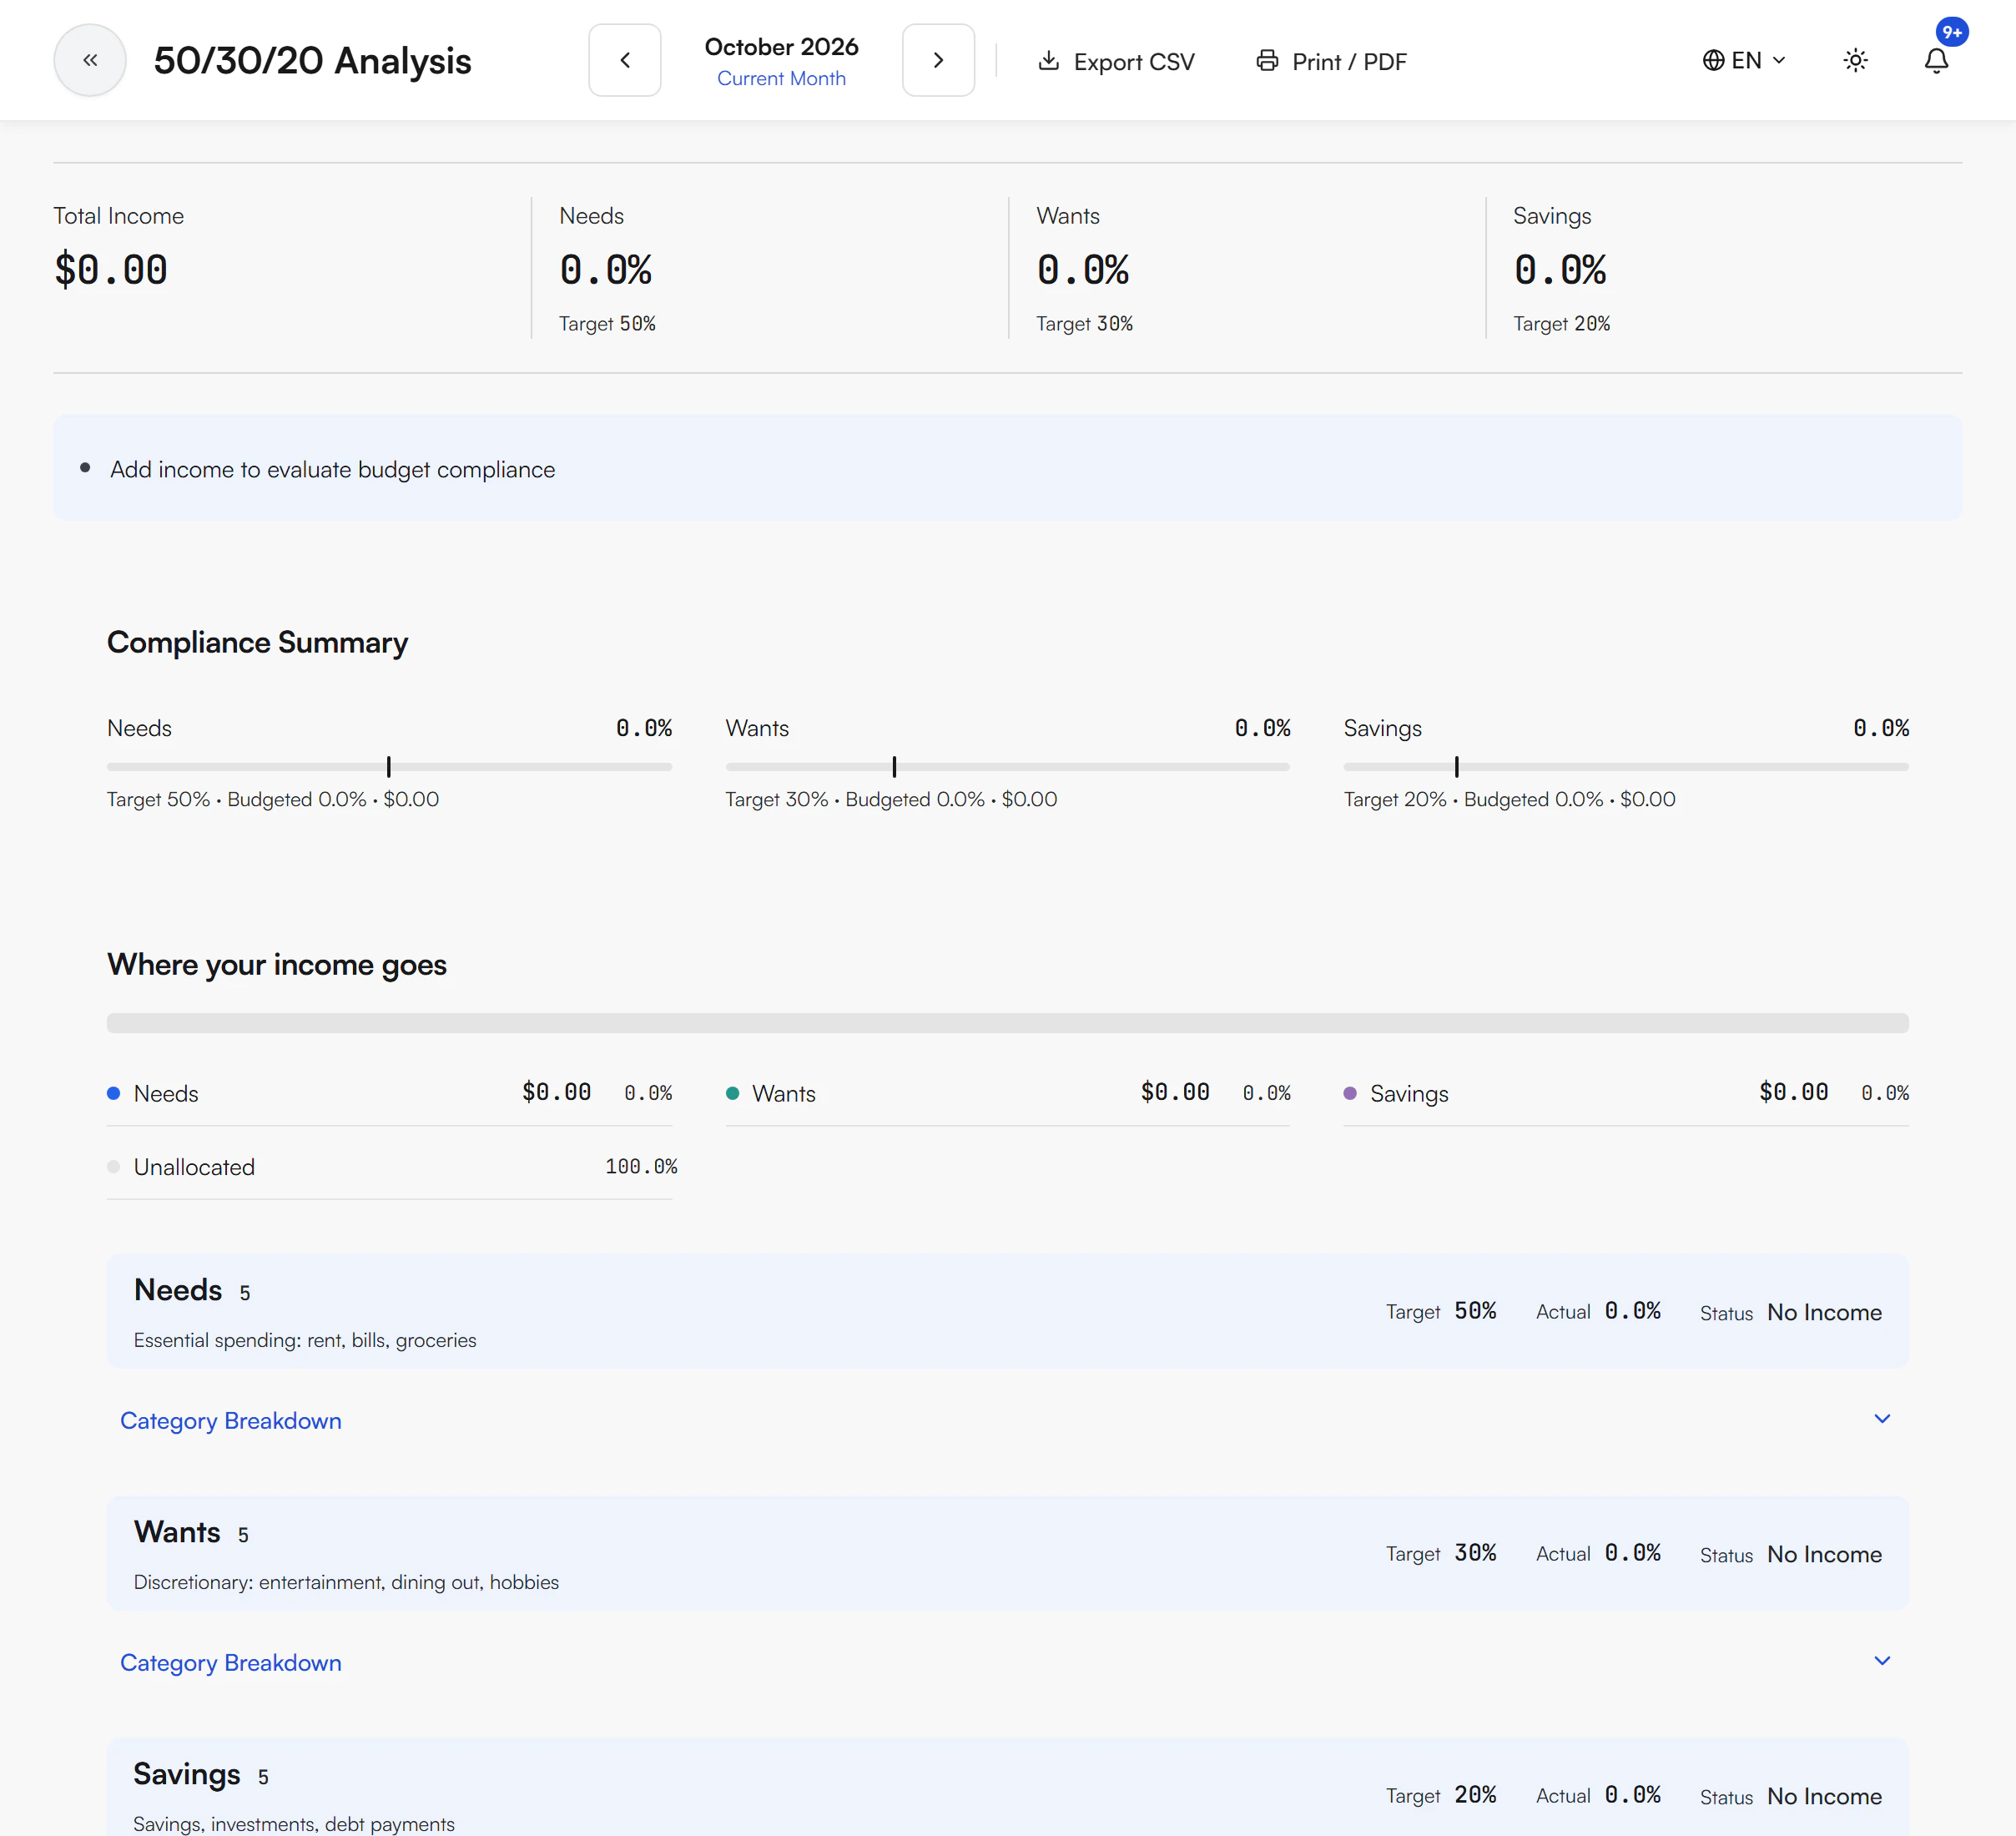The height and width of the screenshot is (1836, 2016).
Task: Click 'Unallocated' 100.0% value
Action: coord(641,1167)
